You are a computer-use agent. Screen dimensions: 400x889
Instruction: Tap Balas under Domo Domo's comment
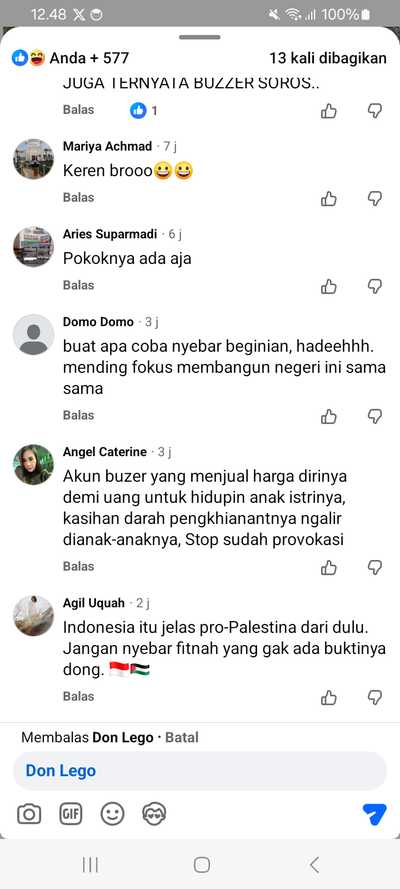pos(78,415)
